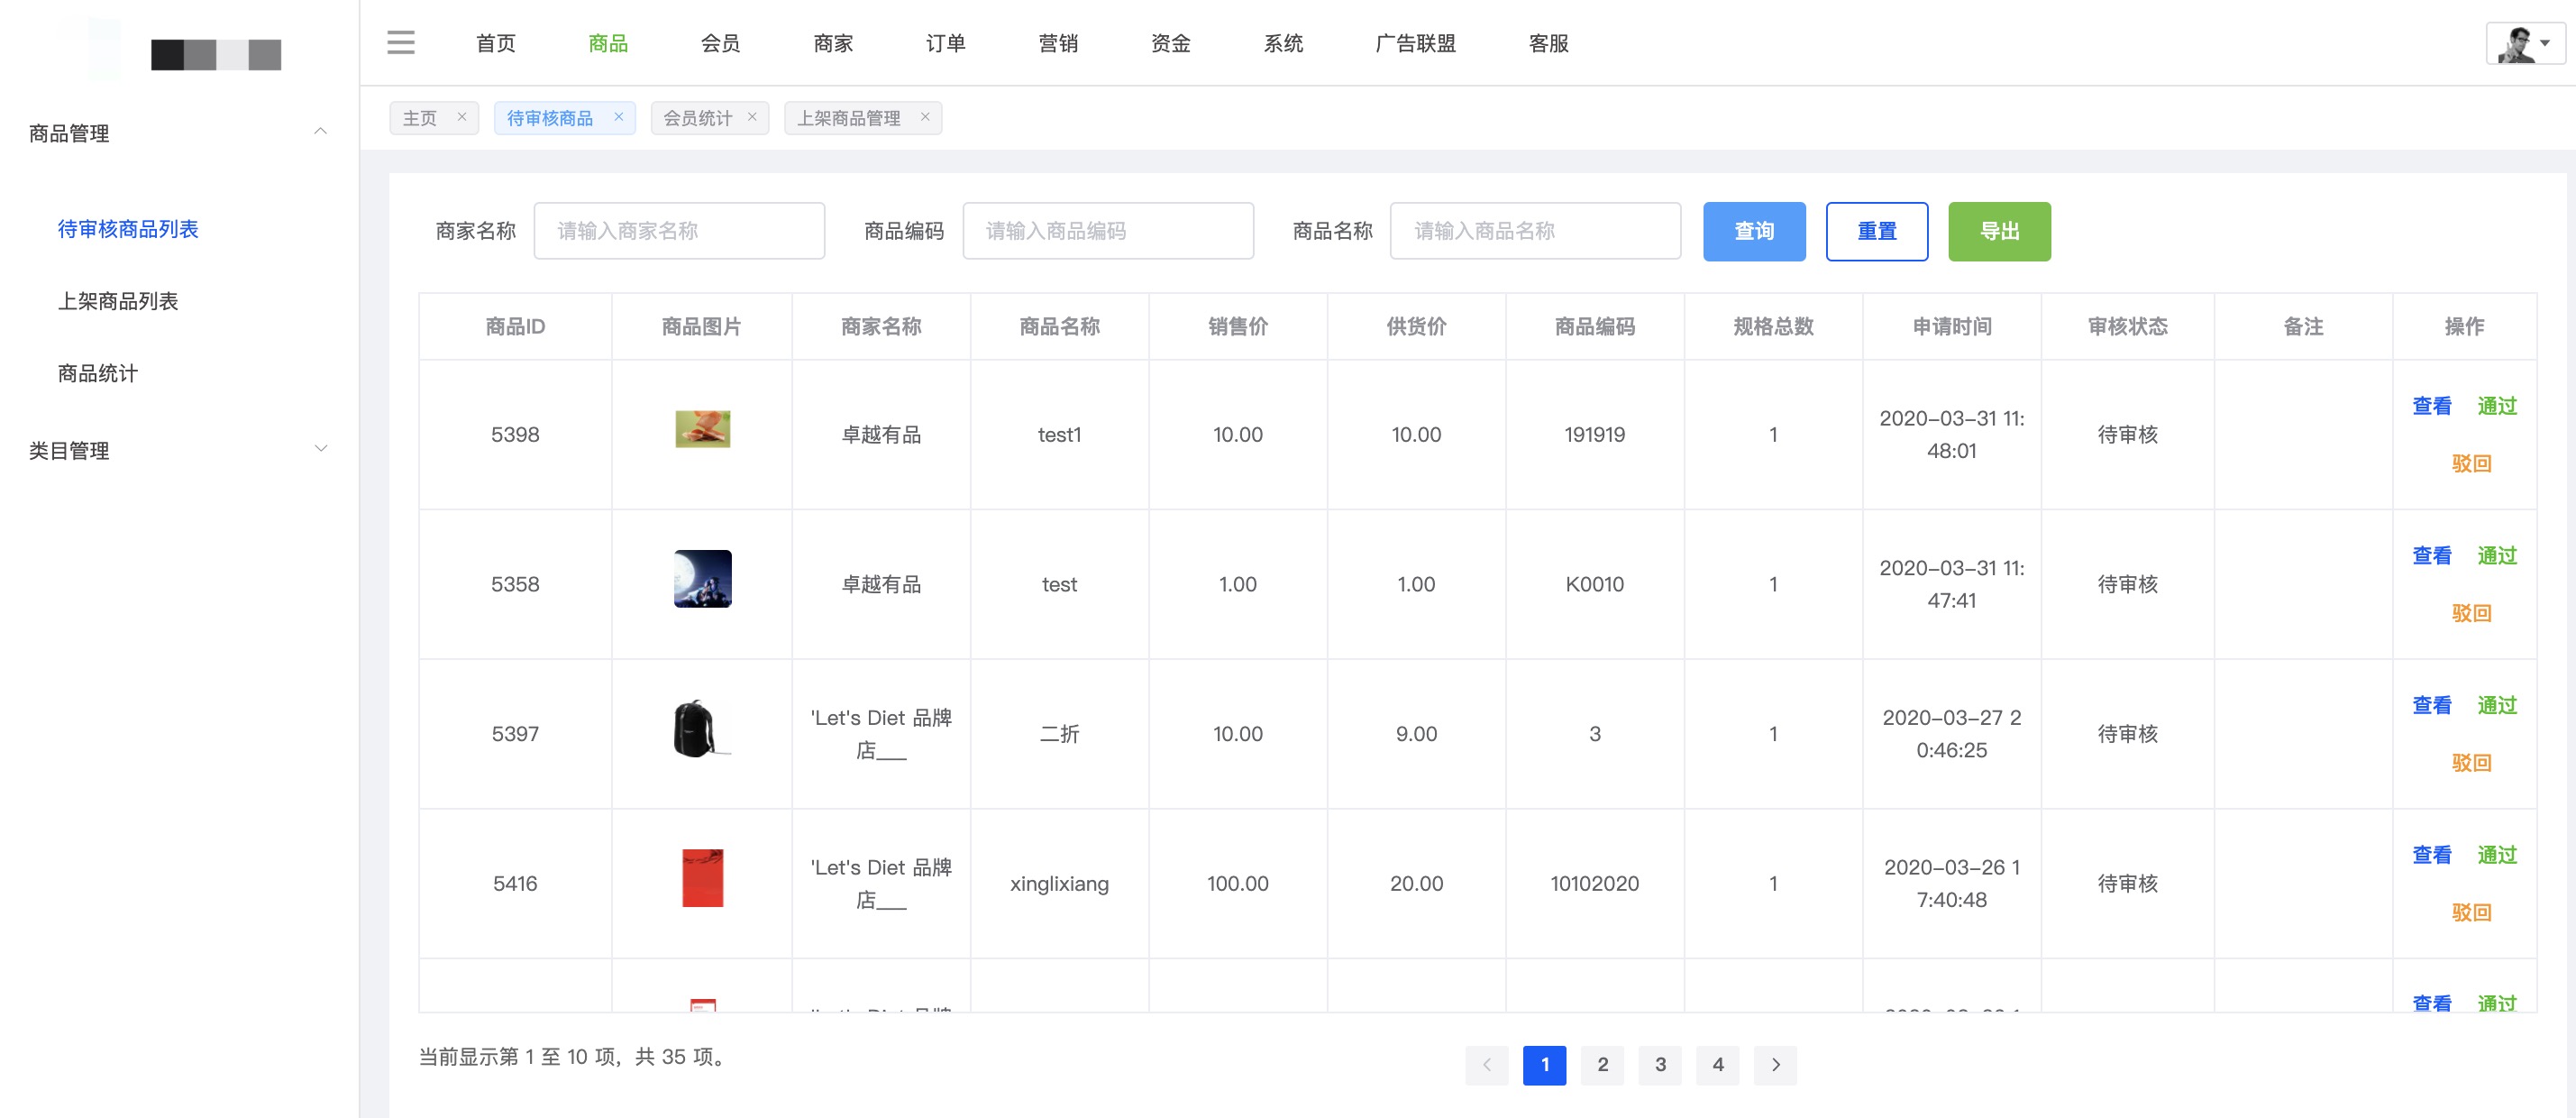2576x1118 pixels.
Task: Click the 查询 search icon button
Action: 1755,232
